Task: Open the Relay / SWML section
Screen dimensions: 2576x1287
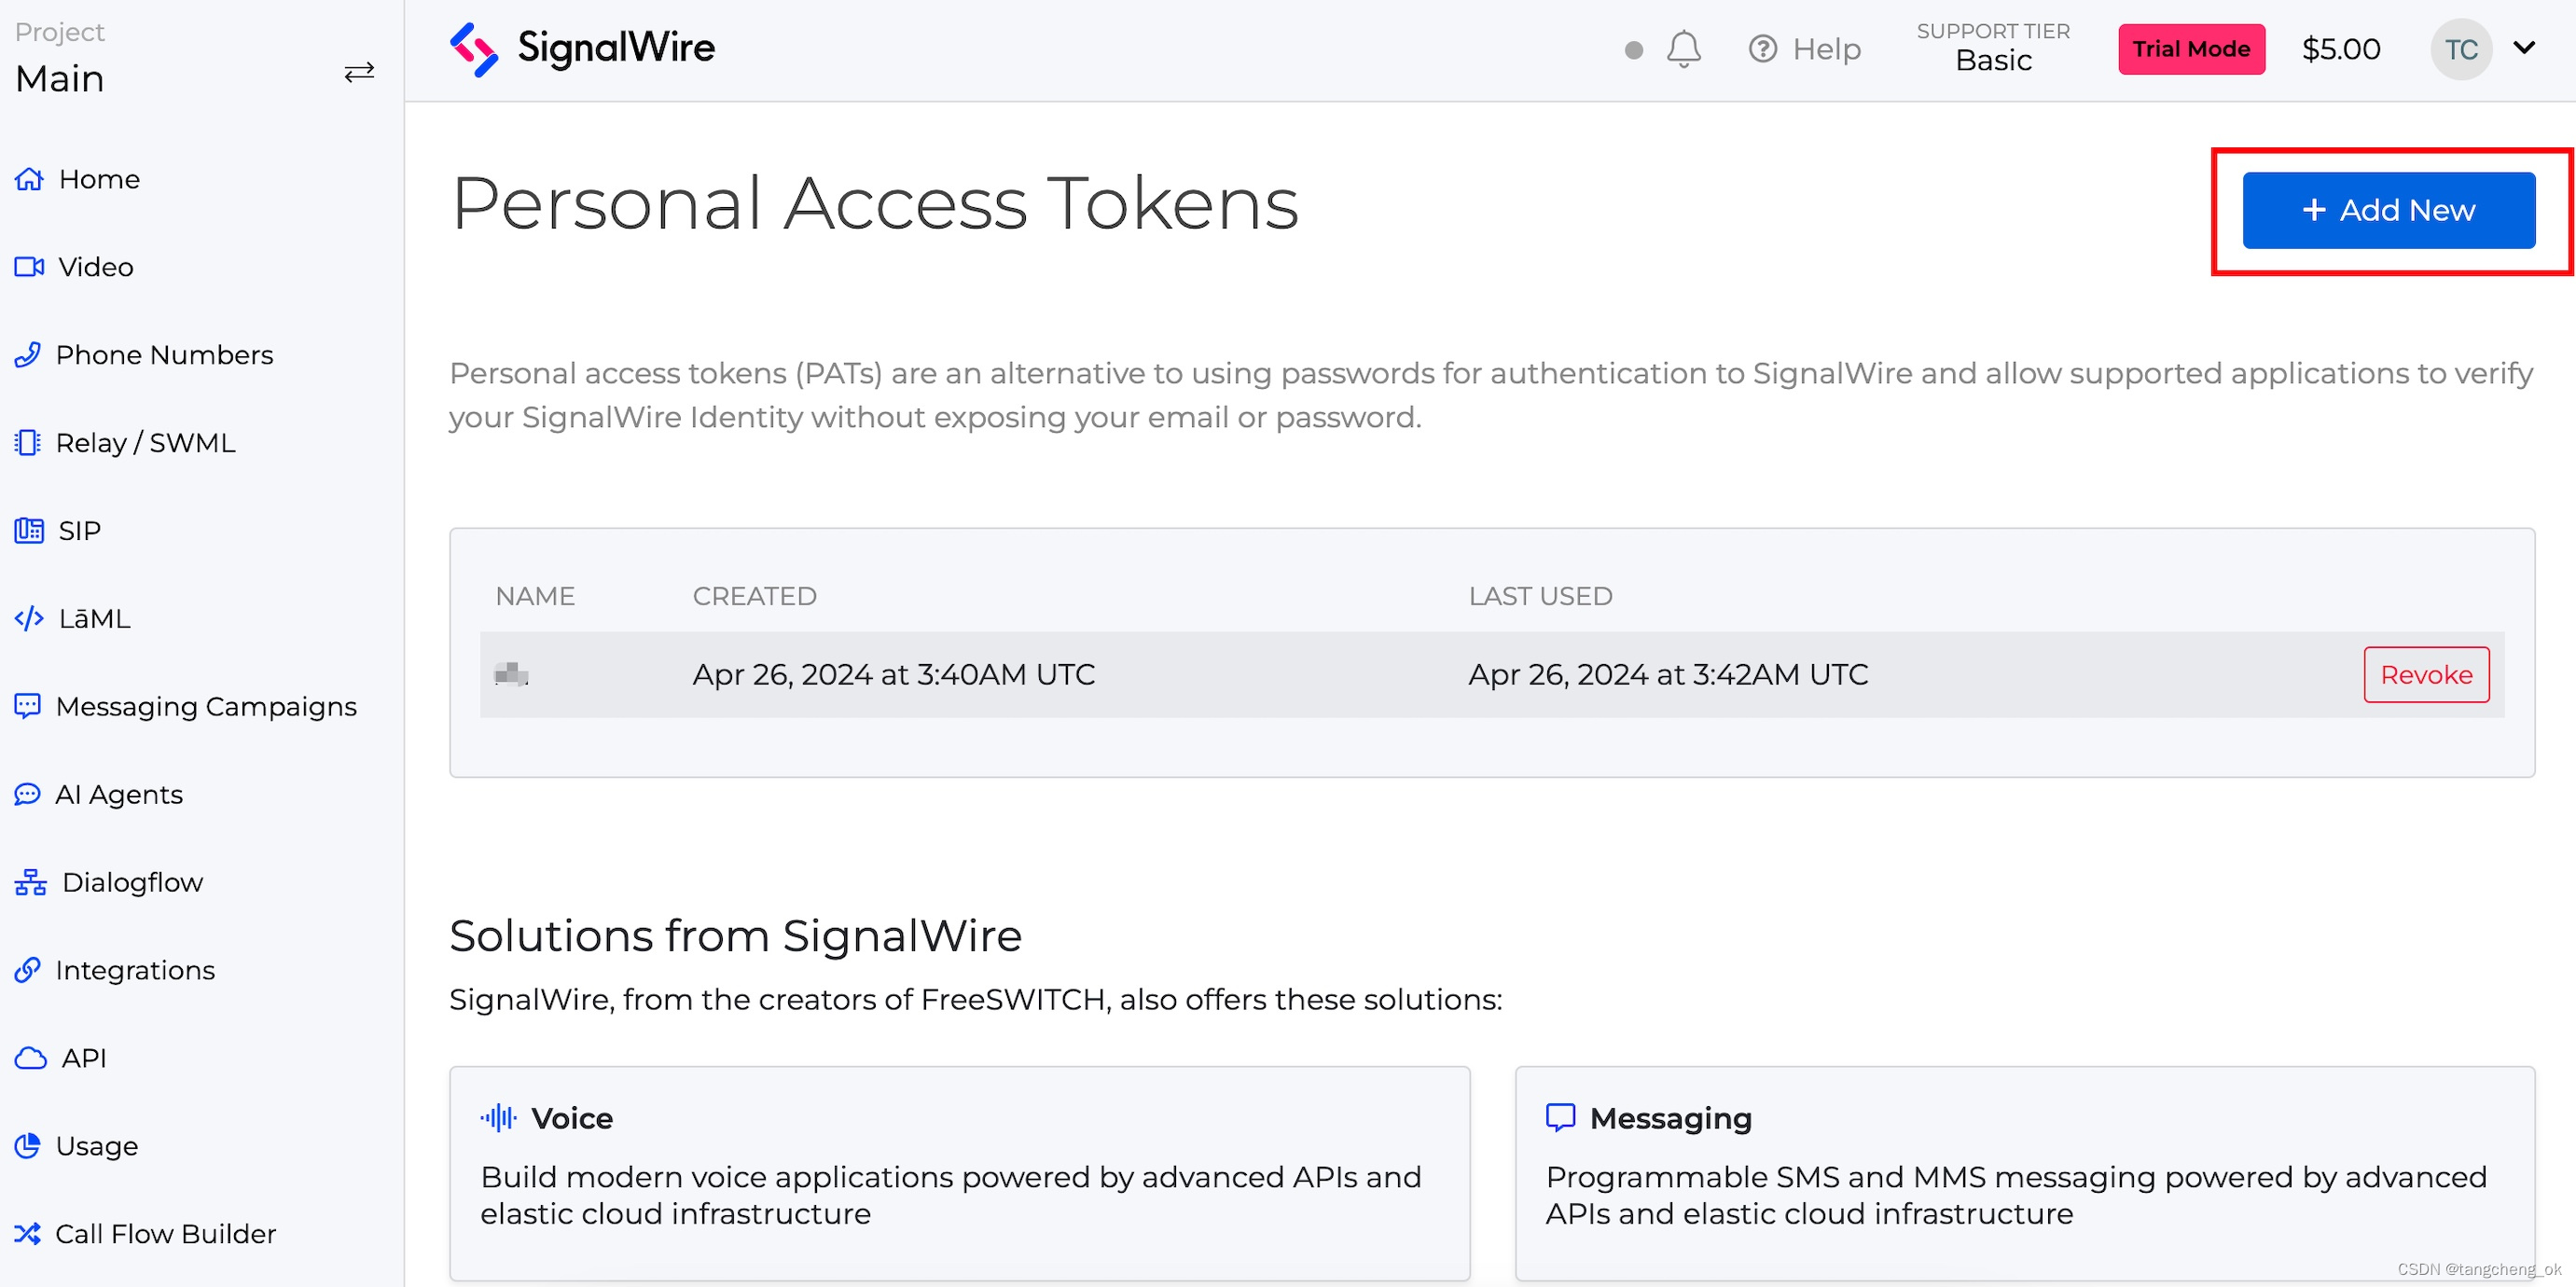Action: click(145, 442)
